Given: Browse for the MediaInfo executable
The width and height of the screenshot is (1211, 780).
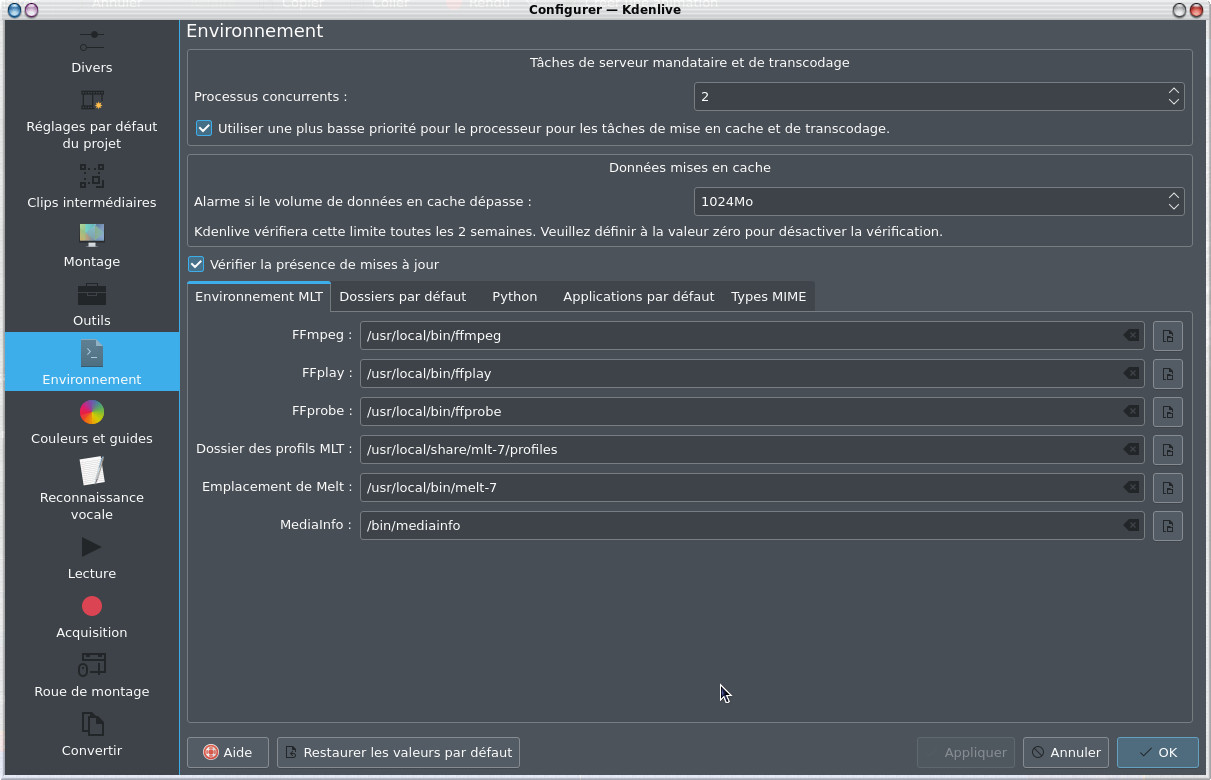Looking at the screenshot, I should 1168,526.
